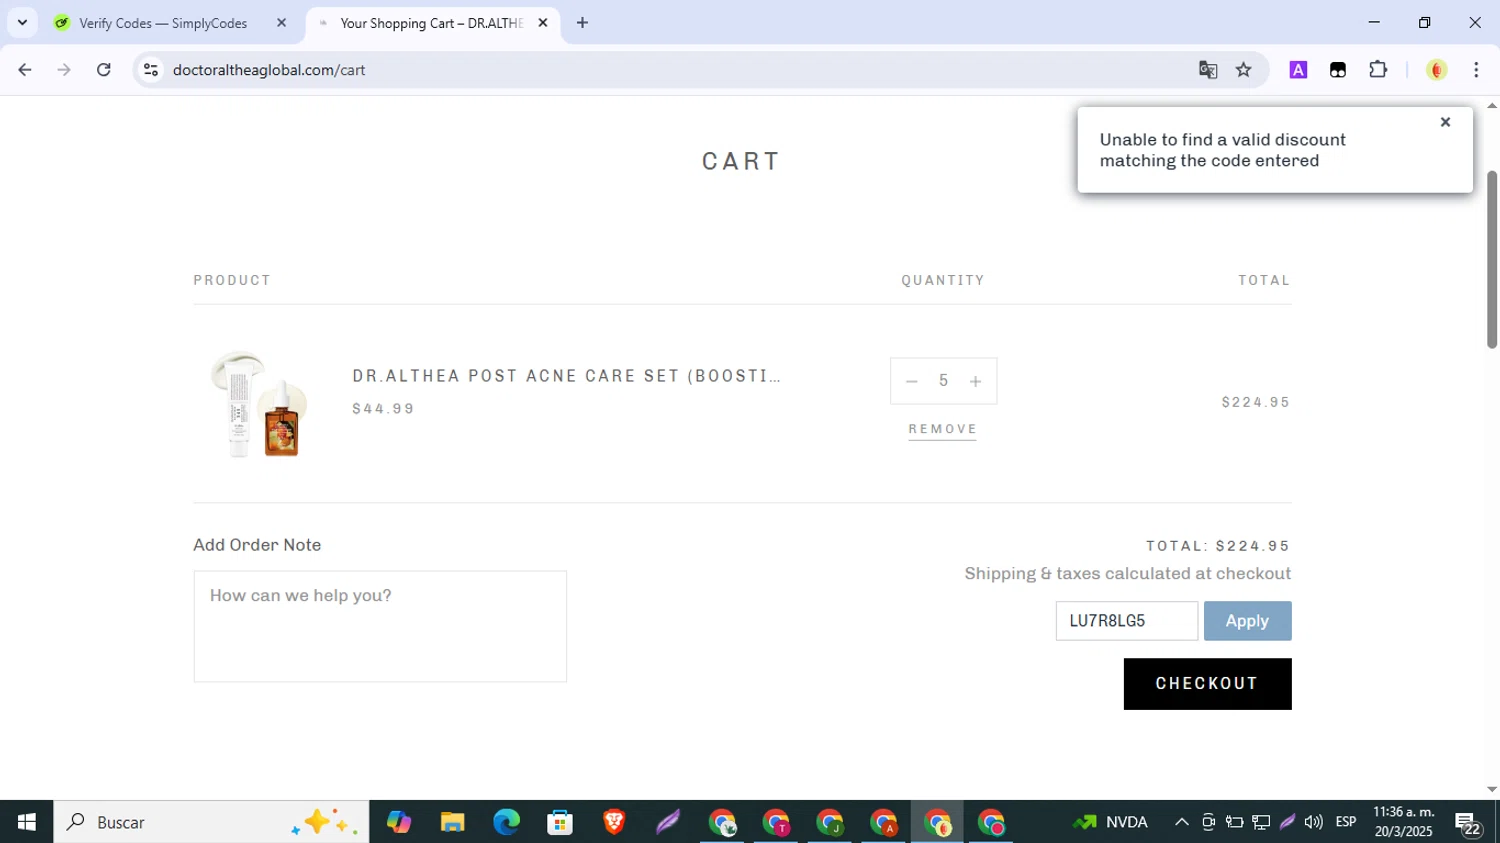Open Brave browser from taskbar
Viewport: 1500px width, 843px height.
pos(614,822)
